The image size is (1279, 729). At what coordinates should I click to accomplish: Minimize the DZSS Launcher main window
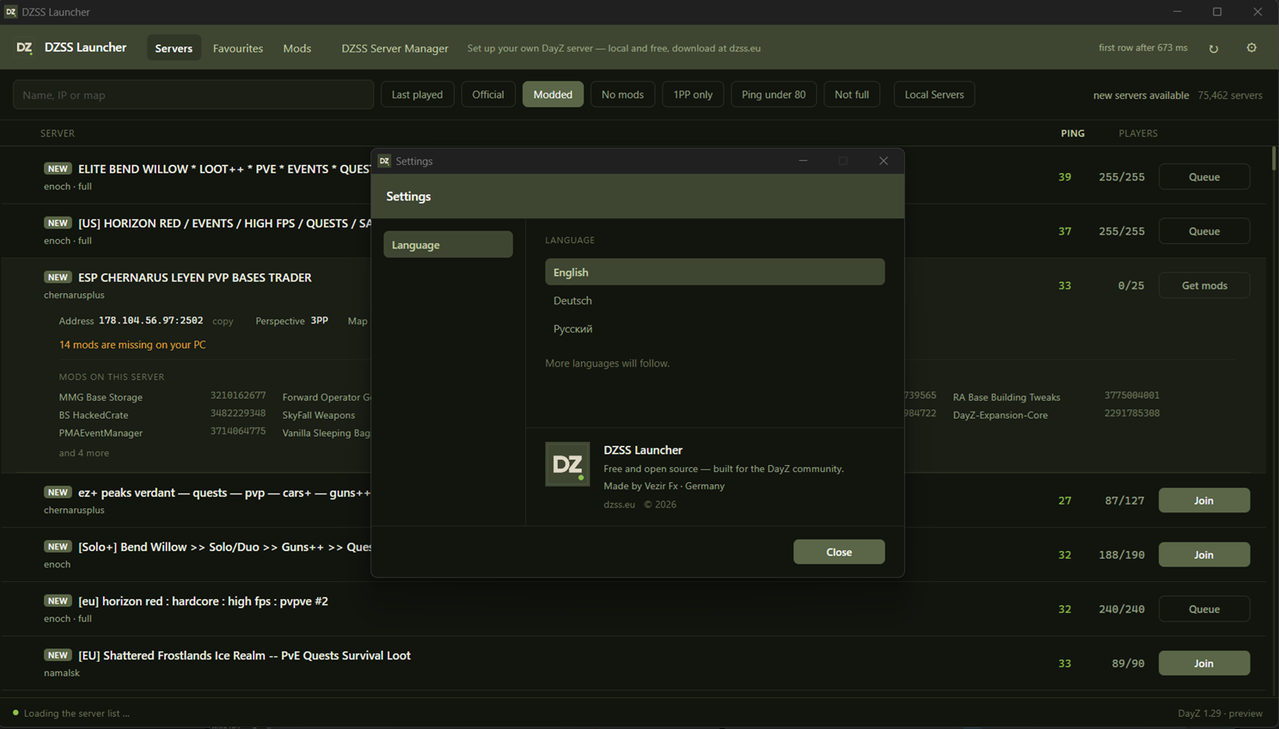coord(1177,12)
